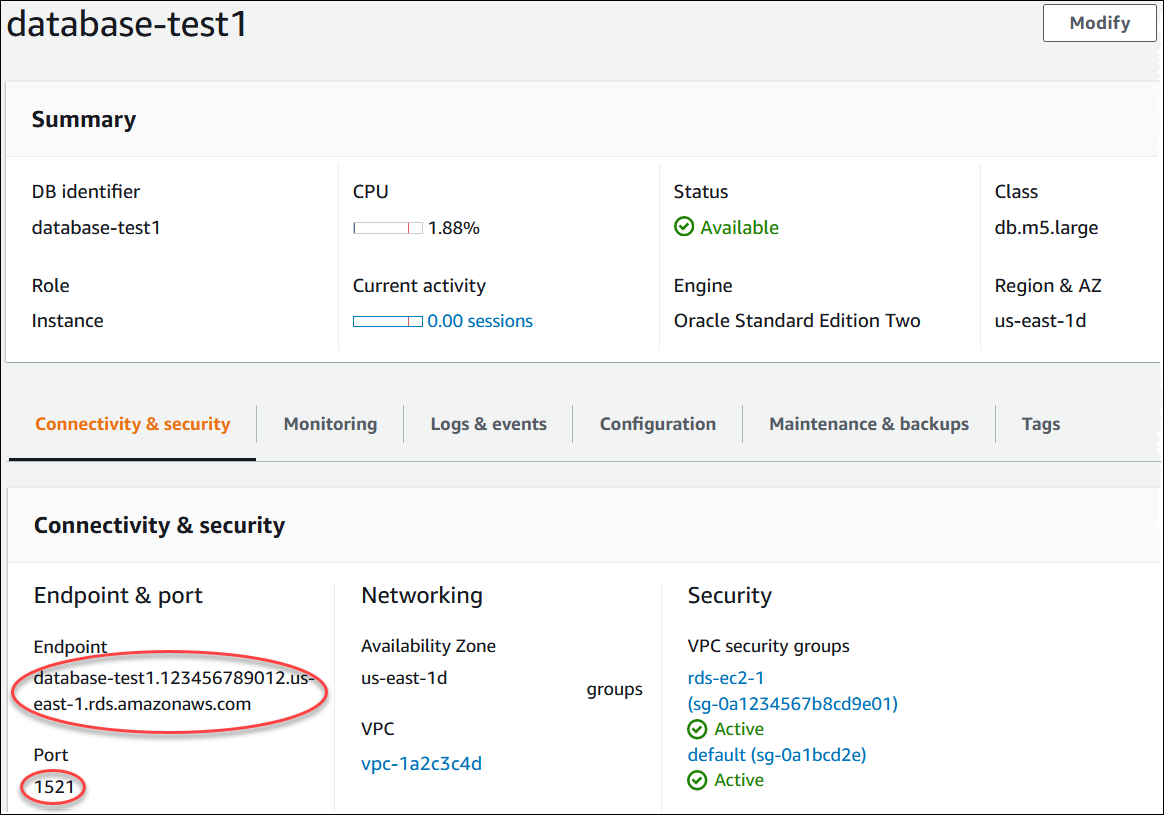Open the Maintenance & backups tab
The height and width of the screenshot is (815, 1164).
pyautogui.click(x=868, y=424)
